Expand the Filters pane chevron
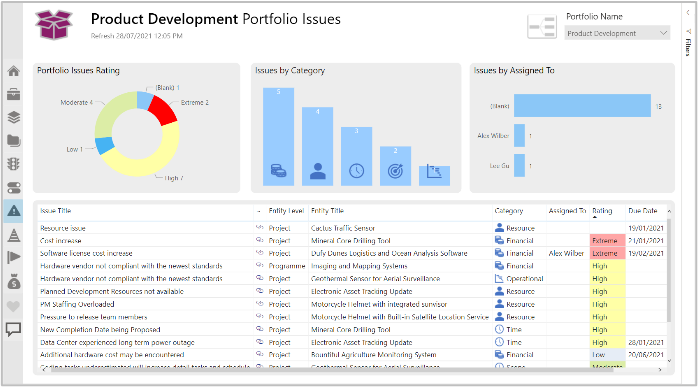The width and height of the screenshot is (698, 387). (x=688, y=13)
